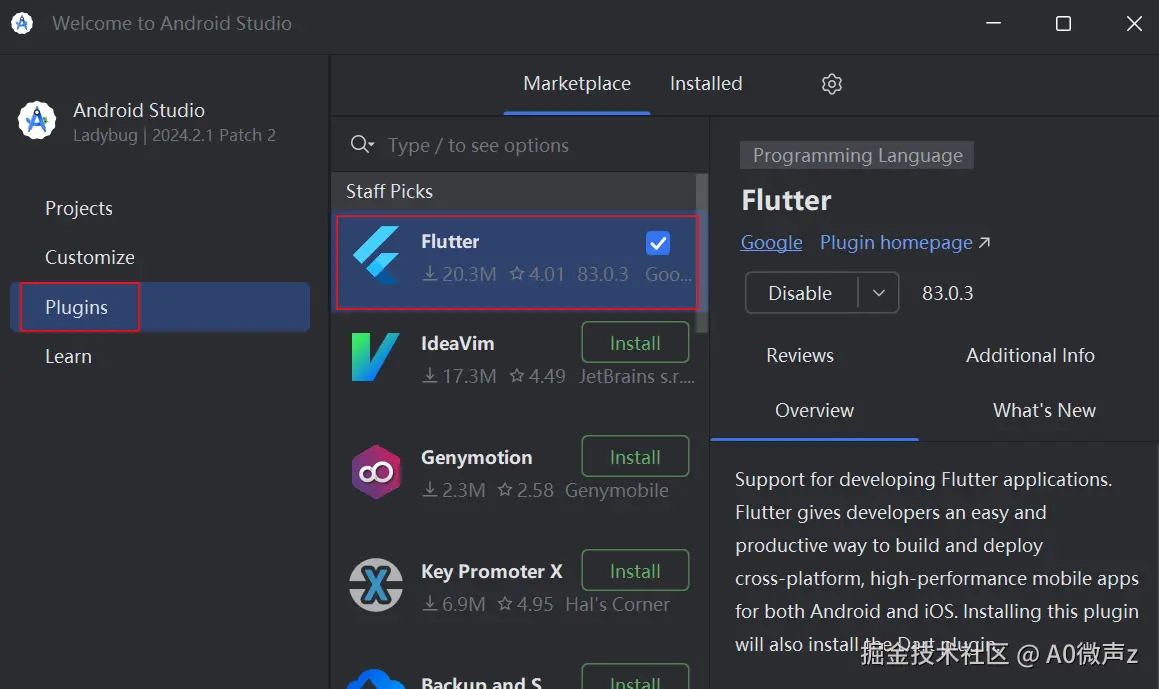The height and width of the screenshot is (689, 1159).
Task: Click the Flutter plugin logo
Action: pyautogui.click(x=377, y=254)
